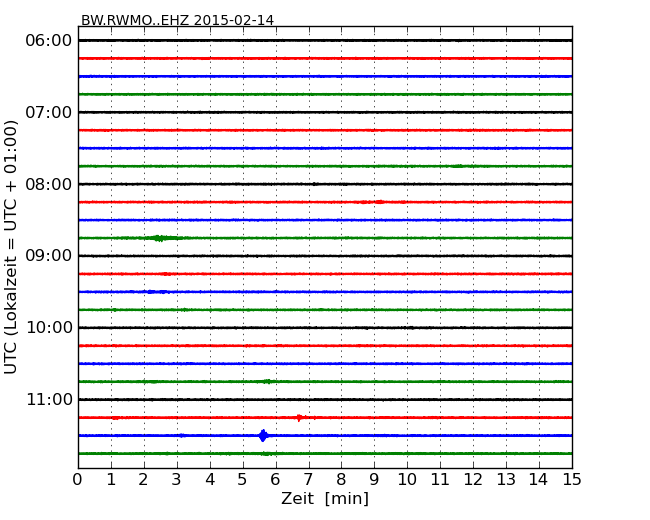Screen dimensions: 650x520
Task: Click the large blue spike near minute 5.6
Action: point(262,435)
